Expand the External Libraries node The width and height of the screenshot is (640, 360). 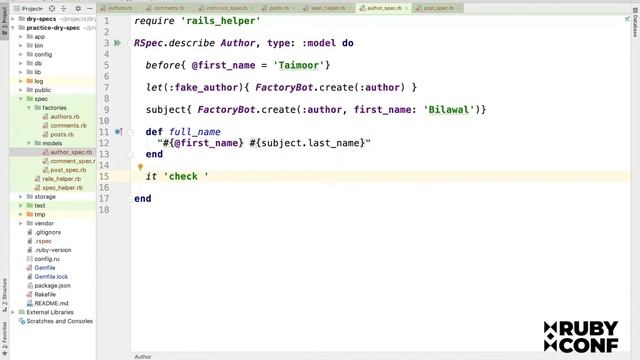pyautogui.click(x=13, y=312)
